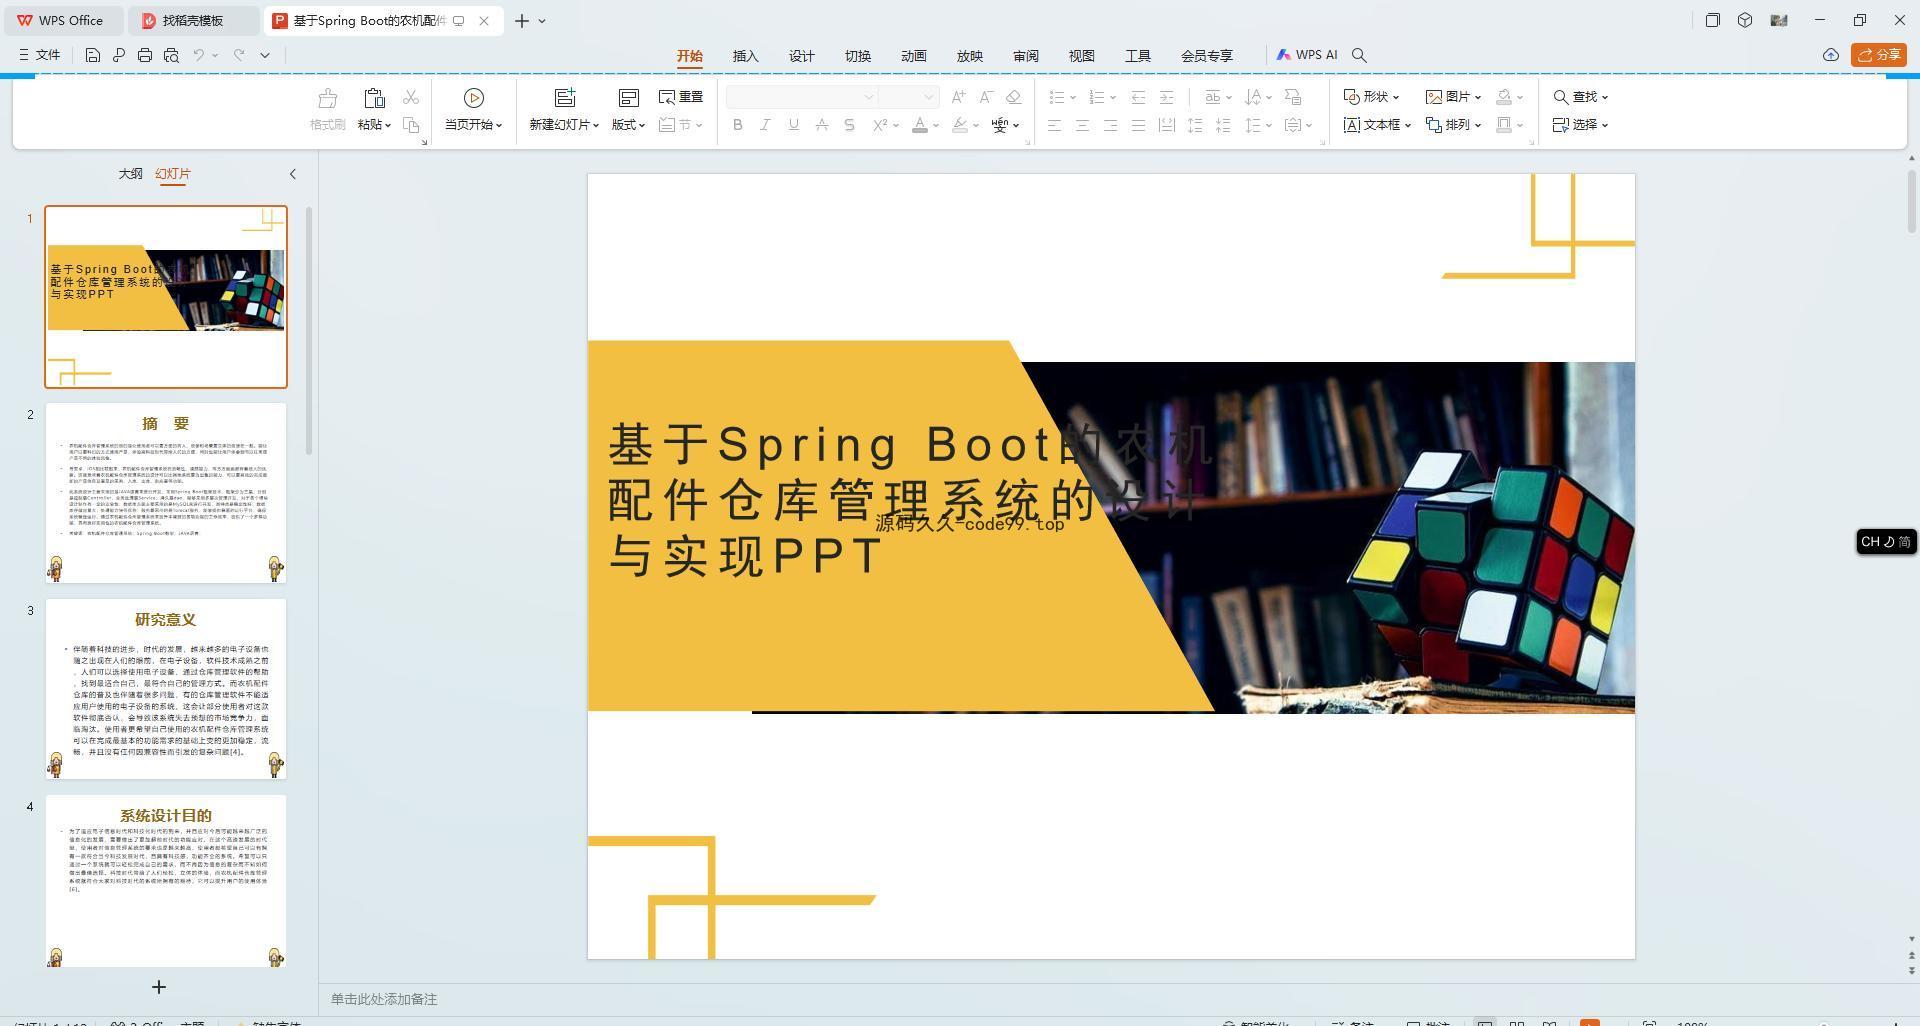Open the 版式 layout dropdown

click(628, 125)
